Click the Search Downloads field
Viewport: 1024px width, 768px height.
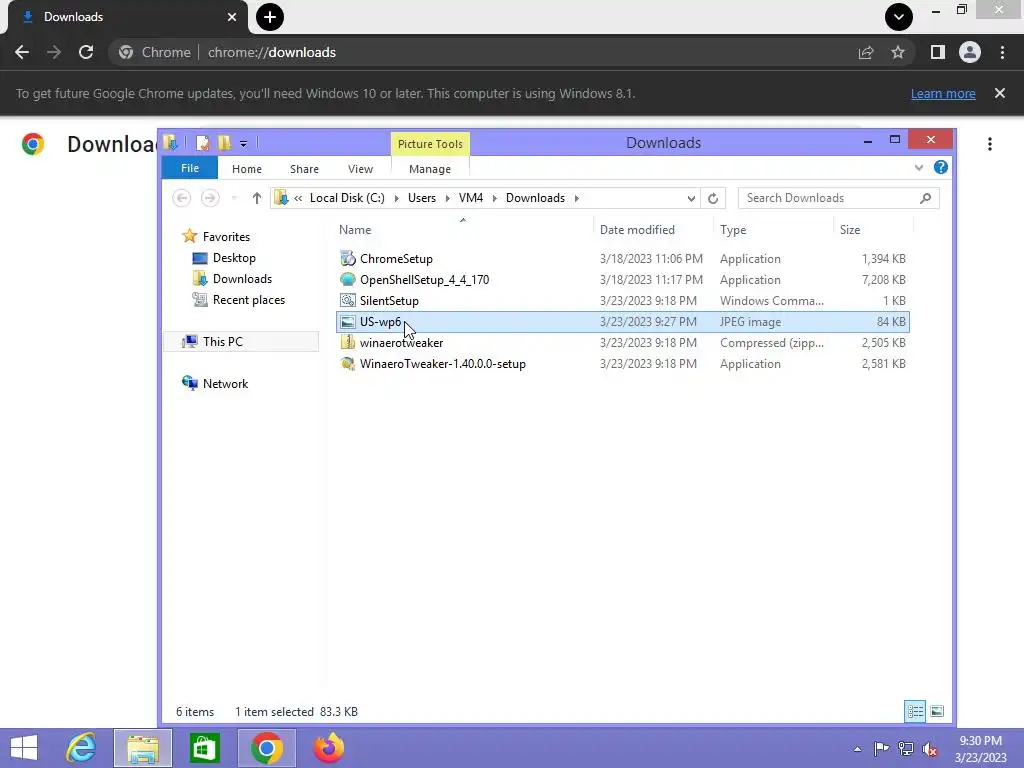(839, 198)
